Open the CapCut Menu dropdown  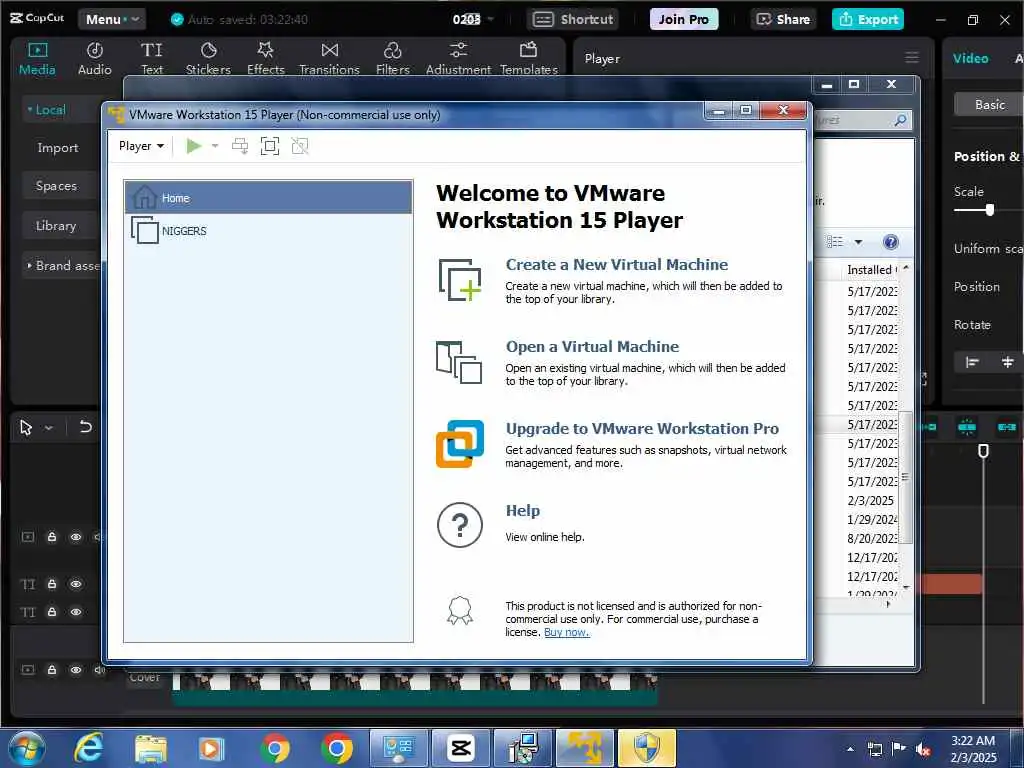point(112,19)
